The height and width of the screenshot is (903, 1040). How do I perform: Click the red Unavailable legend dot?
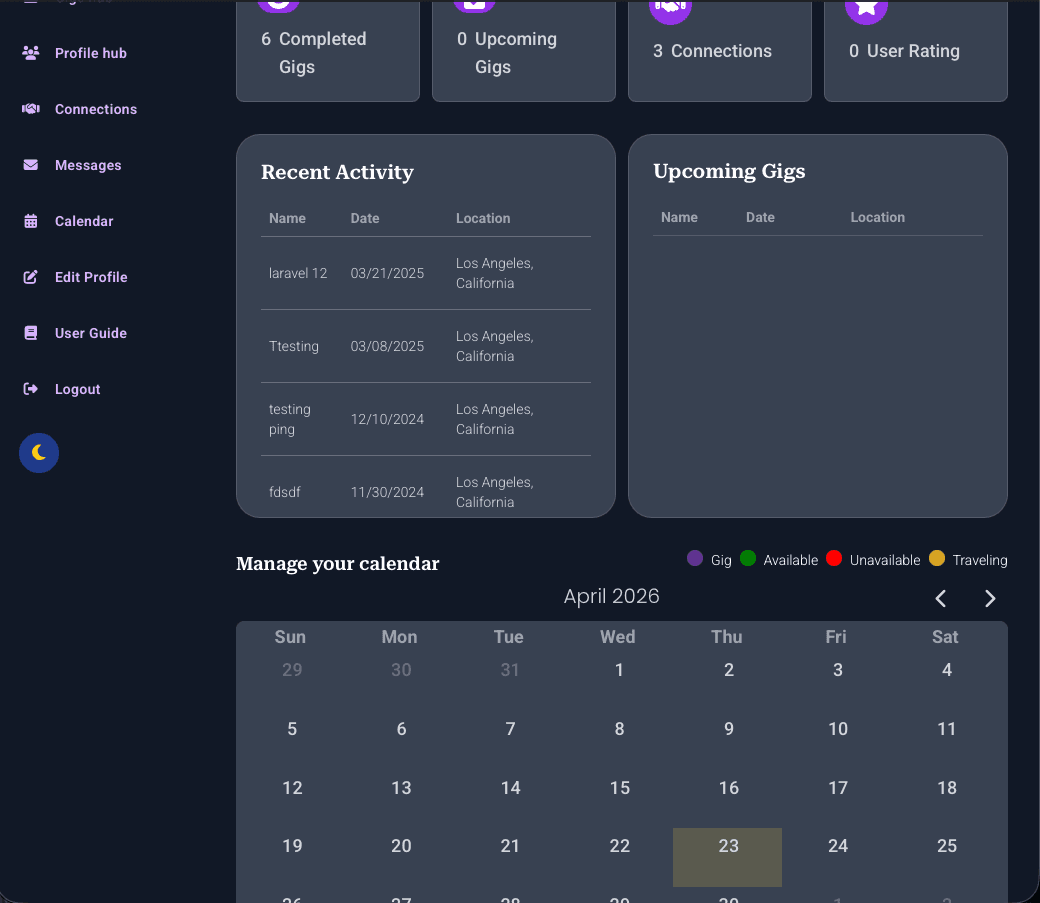point(834,559)
